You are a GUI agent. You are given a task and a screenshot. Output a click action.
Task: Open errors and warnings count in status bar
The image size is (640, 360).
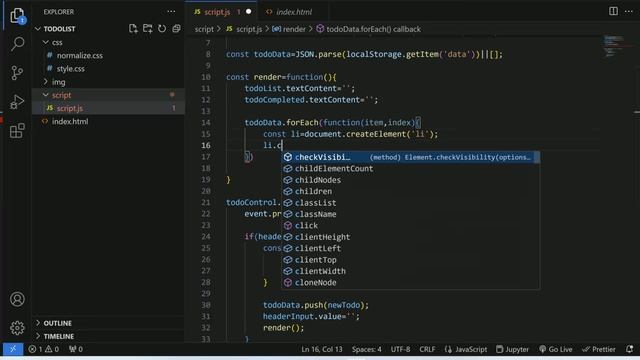point(44,349)
